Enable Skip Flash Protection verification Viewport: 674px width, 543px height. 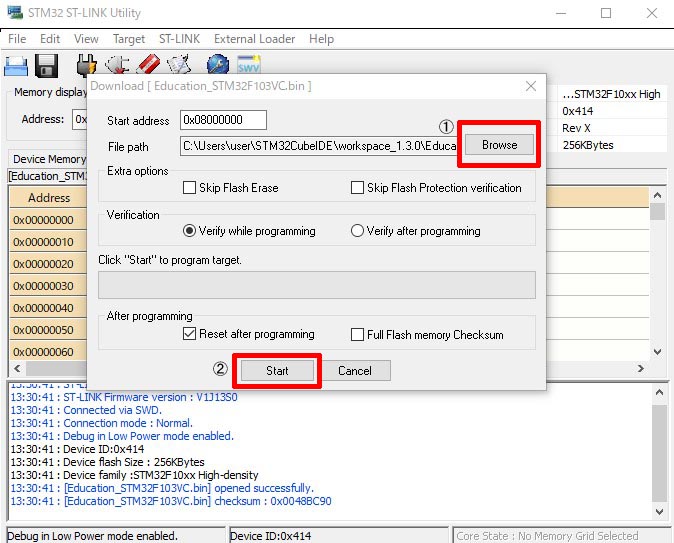pyautogui.click(x=357, y=187)
